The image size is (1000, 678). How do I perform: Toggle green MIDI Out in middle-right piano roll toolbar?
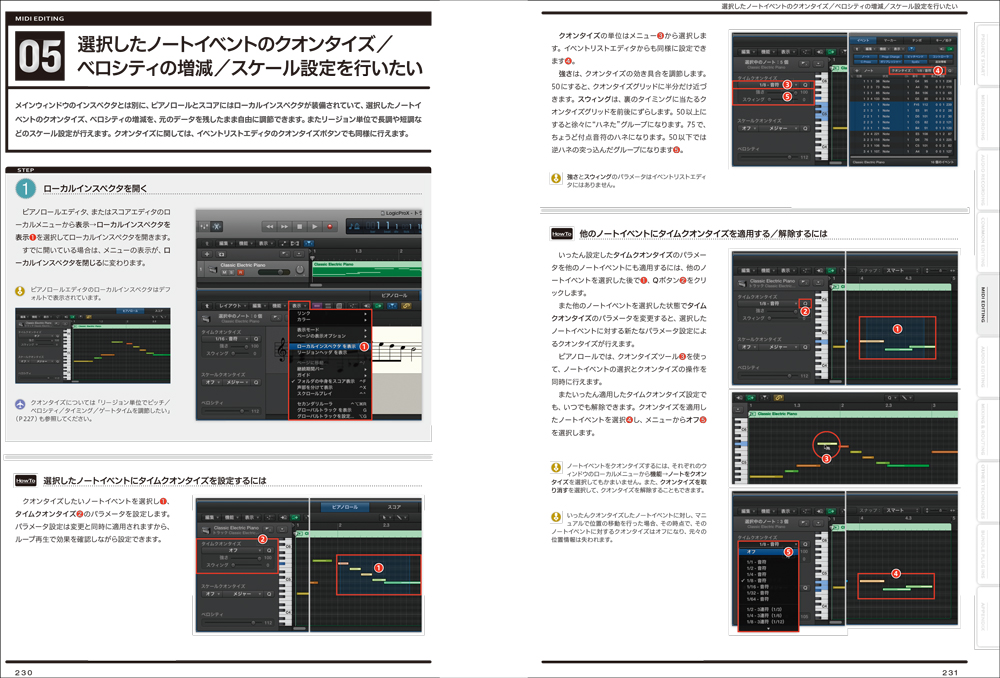[x=751, y=397]
